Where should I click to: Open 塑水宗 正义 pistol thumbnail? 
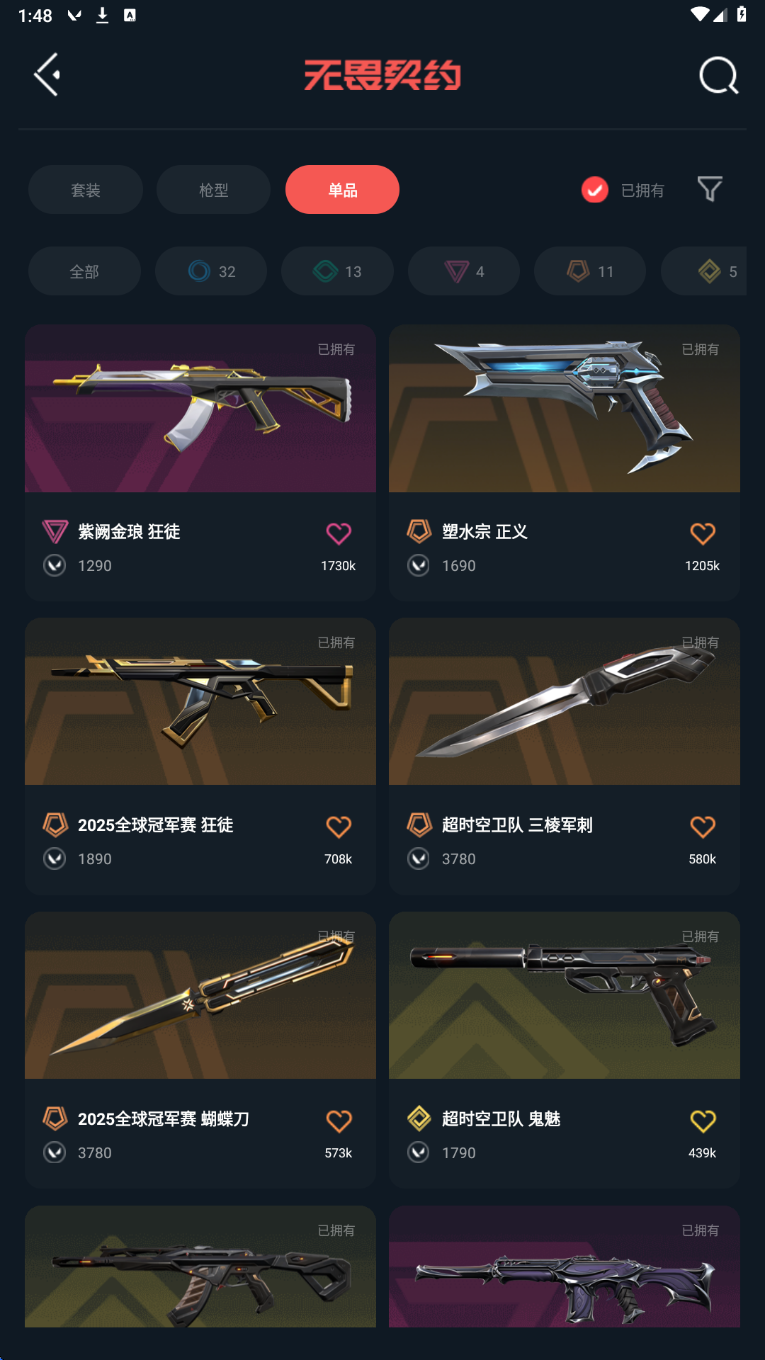click(564, 408)
